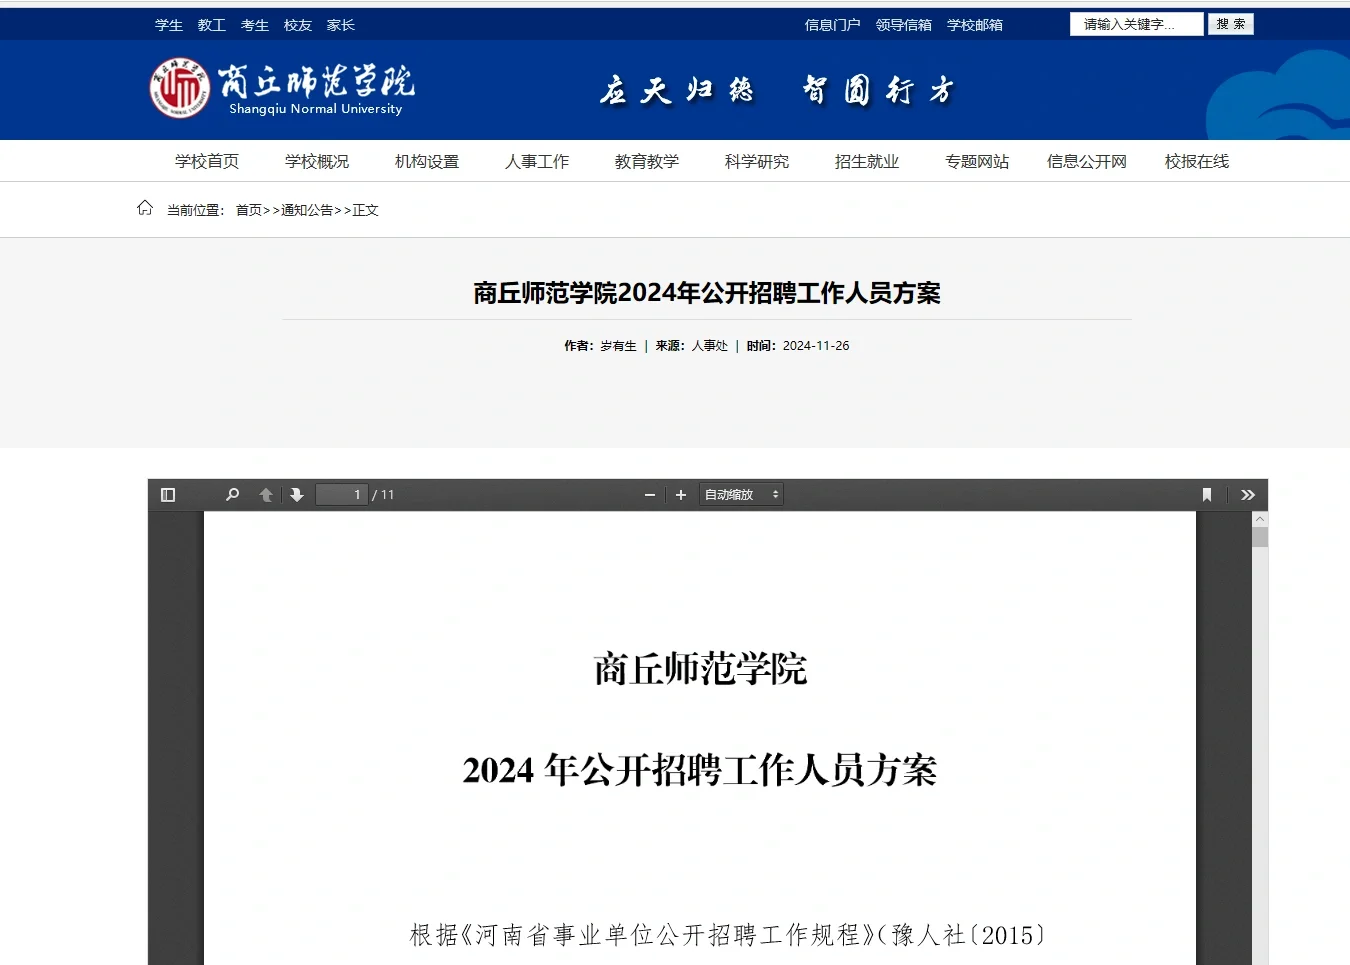Image resolution: width=1350 pixels, height=965 pixels.
Task: Zoom out the PDF document
Action: tap(650, 495)
